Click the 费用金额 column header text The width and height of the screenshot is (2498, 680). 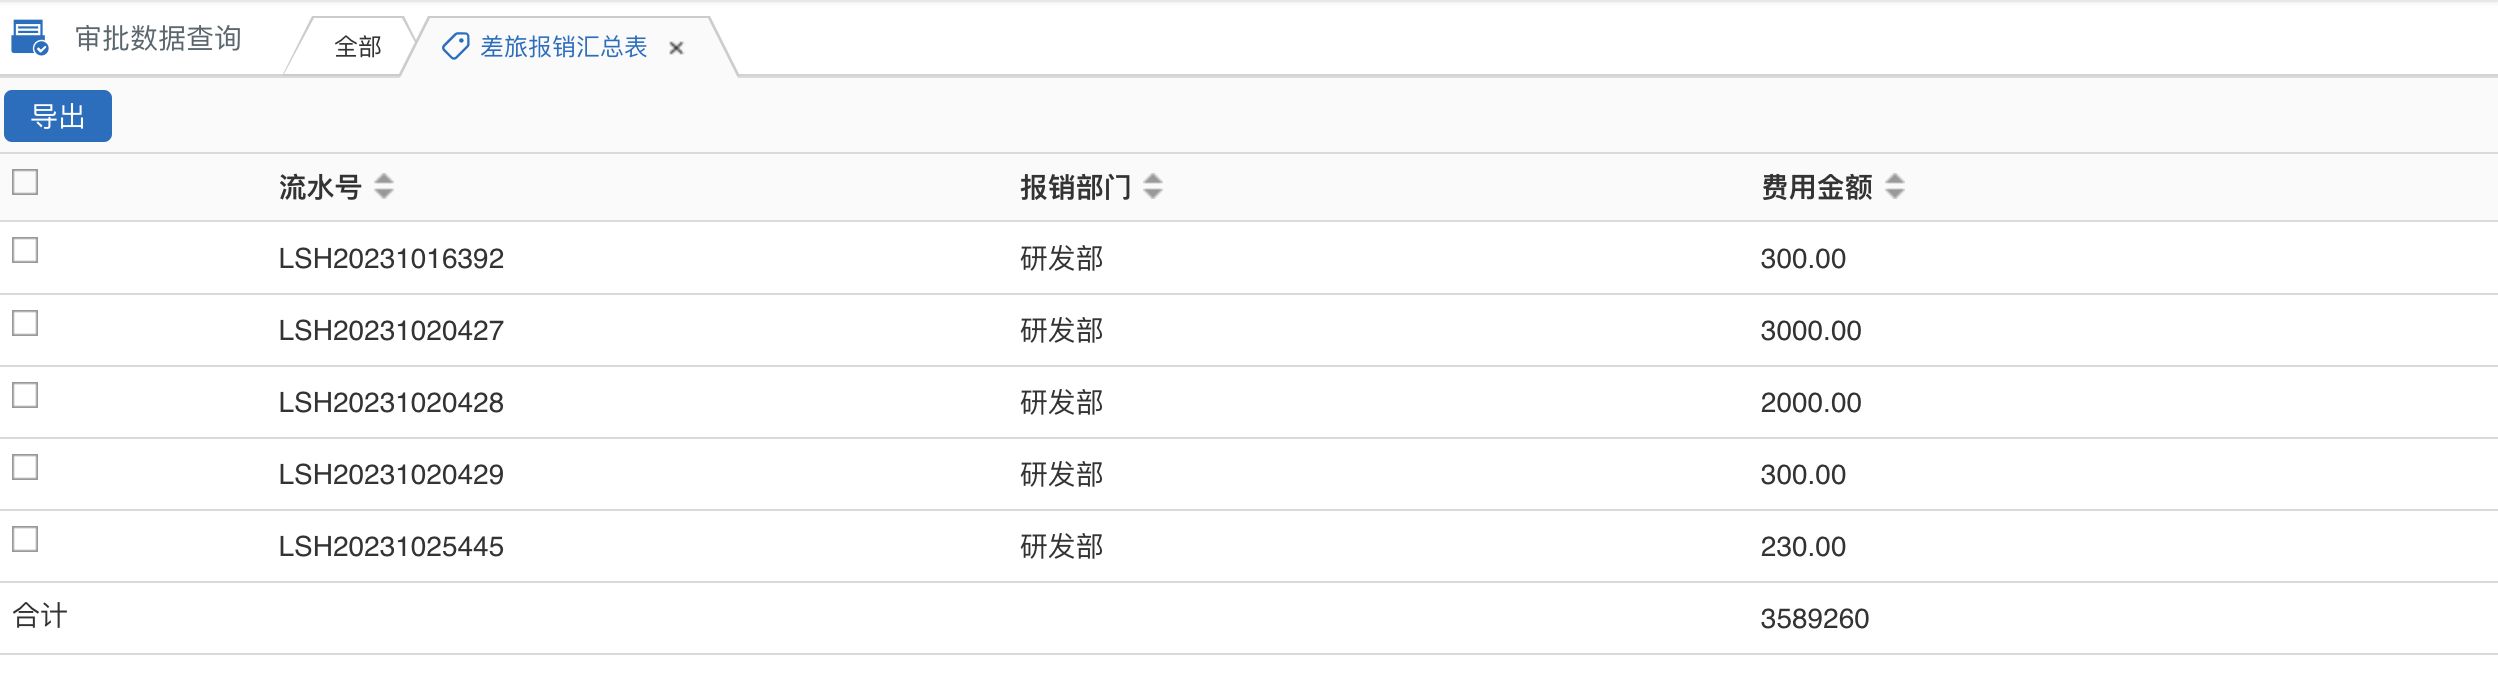[1816, 187]
